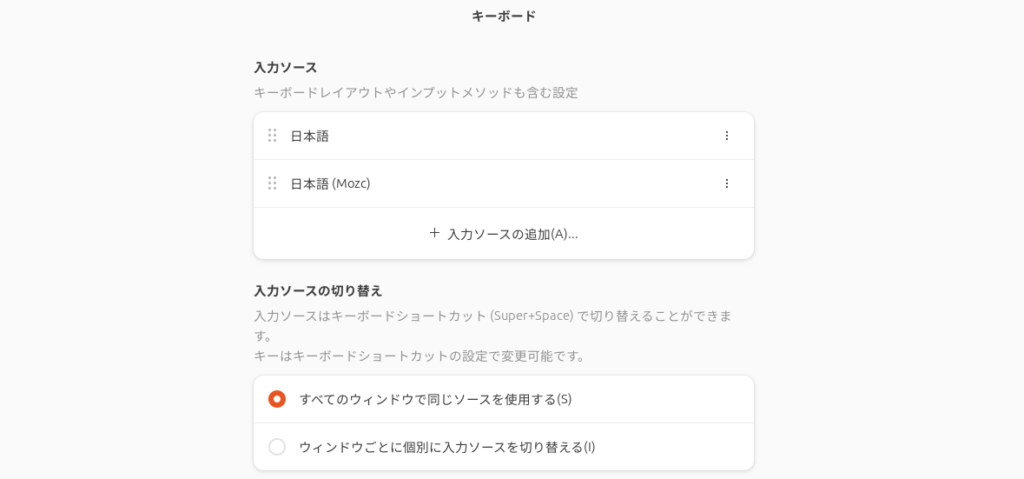Viewport: 1024px width, 479px height.
Task: Click the wrapped す。 text line
Action: pos(262,336)
